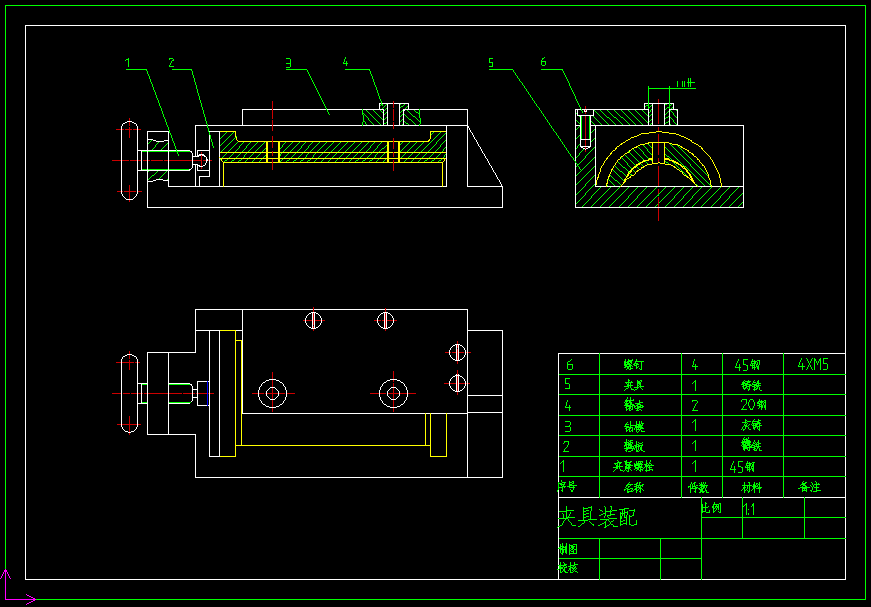Select the 1:1 scale value

749,509
